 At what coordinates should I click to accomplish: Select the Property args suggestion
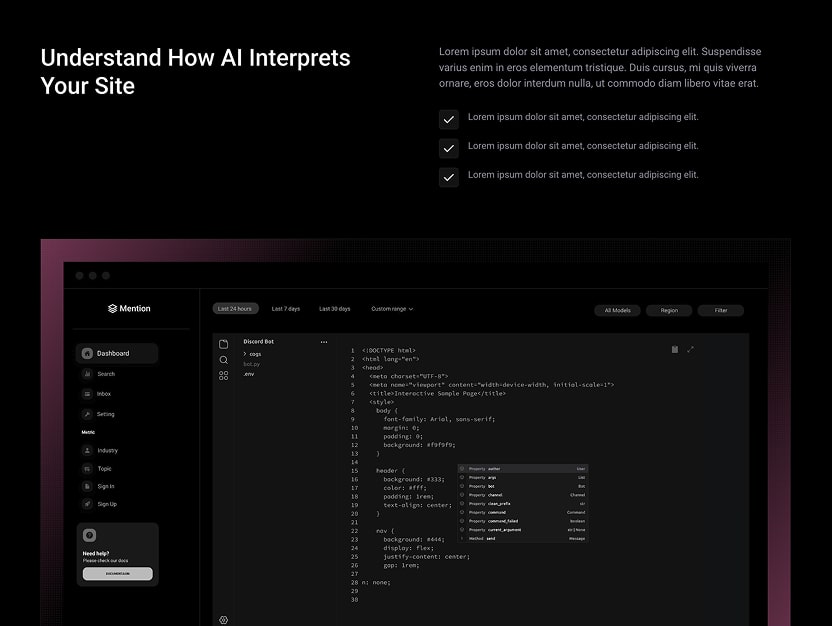[x=523, y=477]
